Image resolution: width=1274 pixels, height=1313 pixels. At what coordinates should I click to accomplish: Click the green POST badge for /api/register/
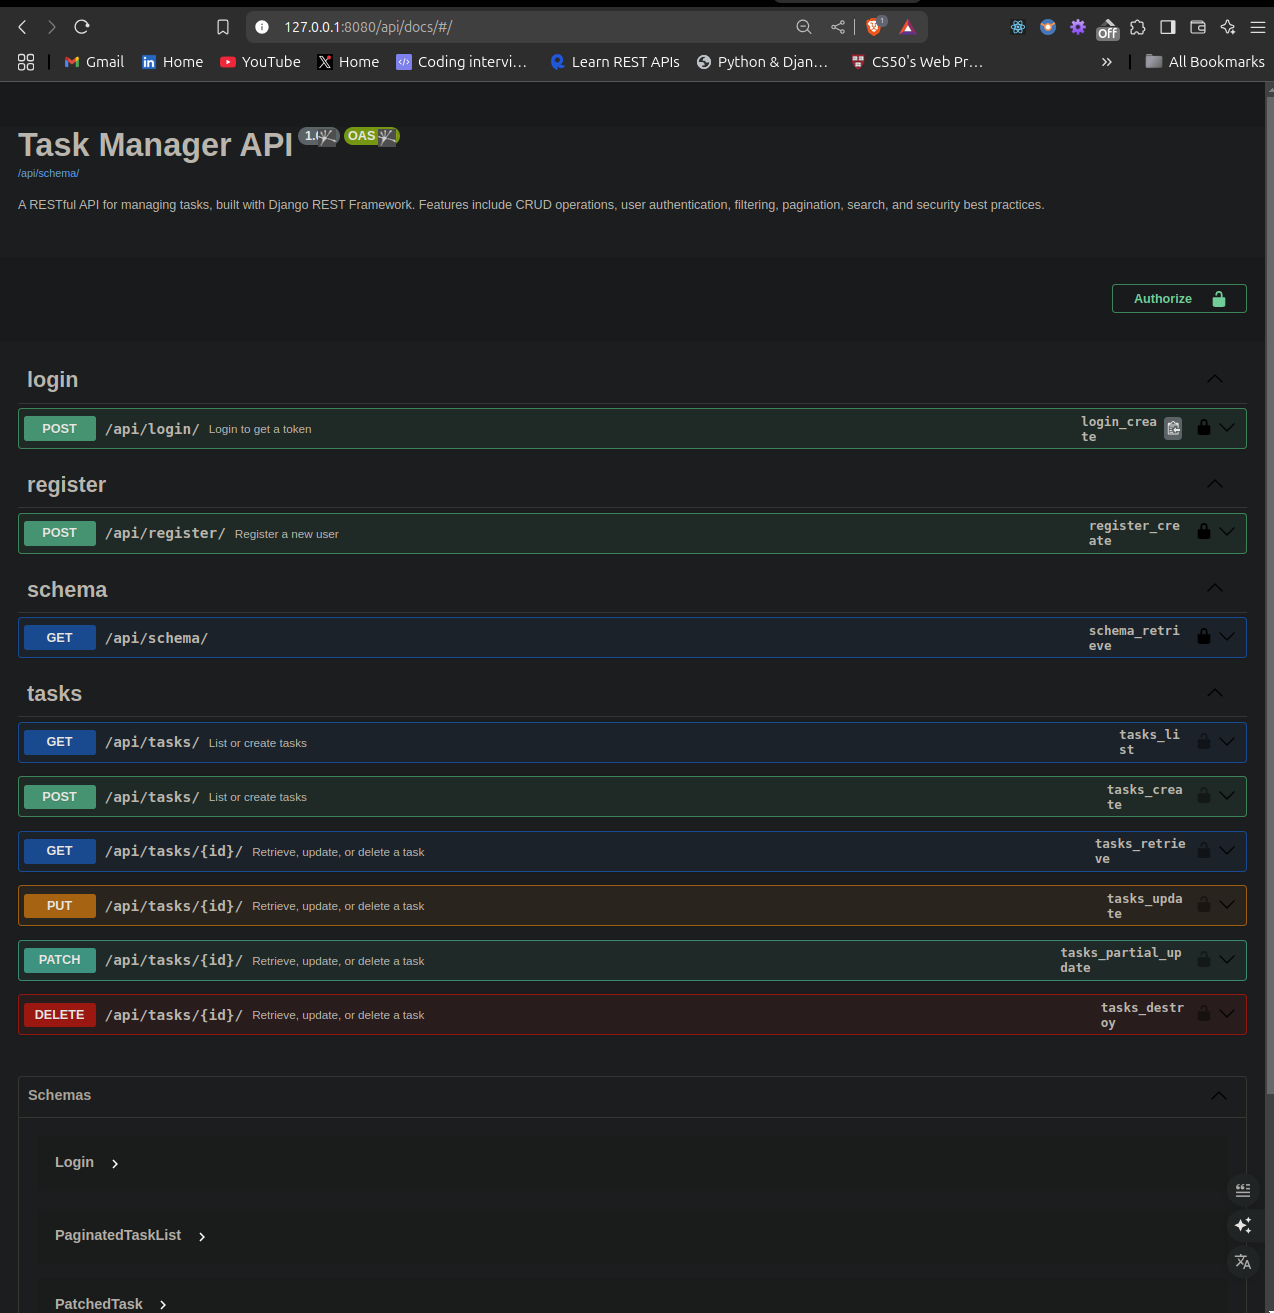pos(59,533)
